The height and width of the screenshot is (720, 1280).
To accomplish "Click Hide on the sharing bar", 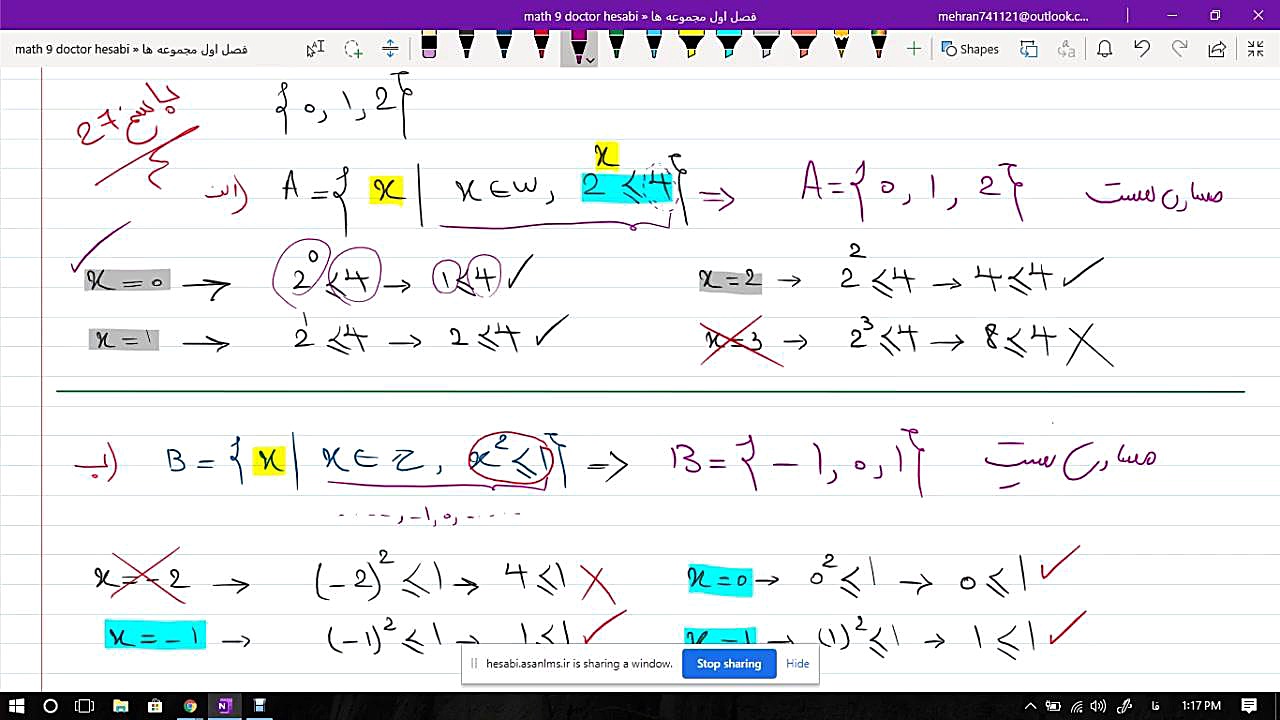I will (797, 664).
